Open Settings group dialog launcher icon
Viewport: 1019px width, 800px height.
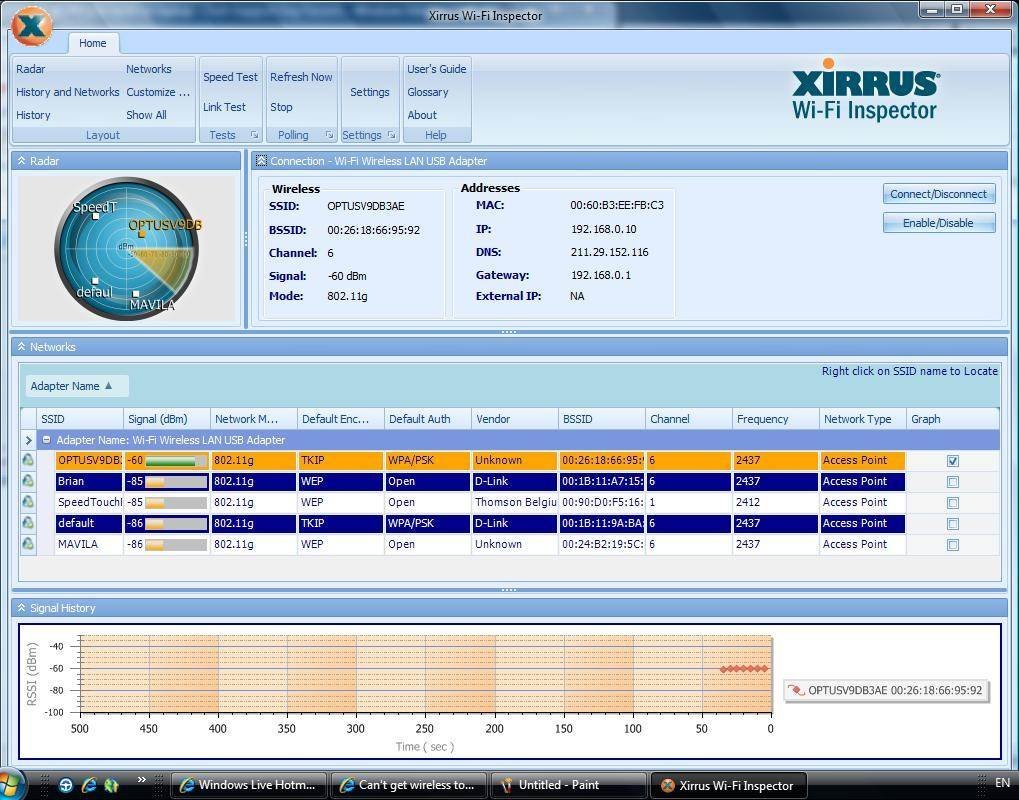[391, 135]
